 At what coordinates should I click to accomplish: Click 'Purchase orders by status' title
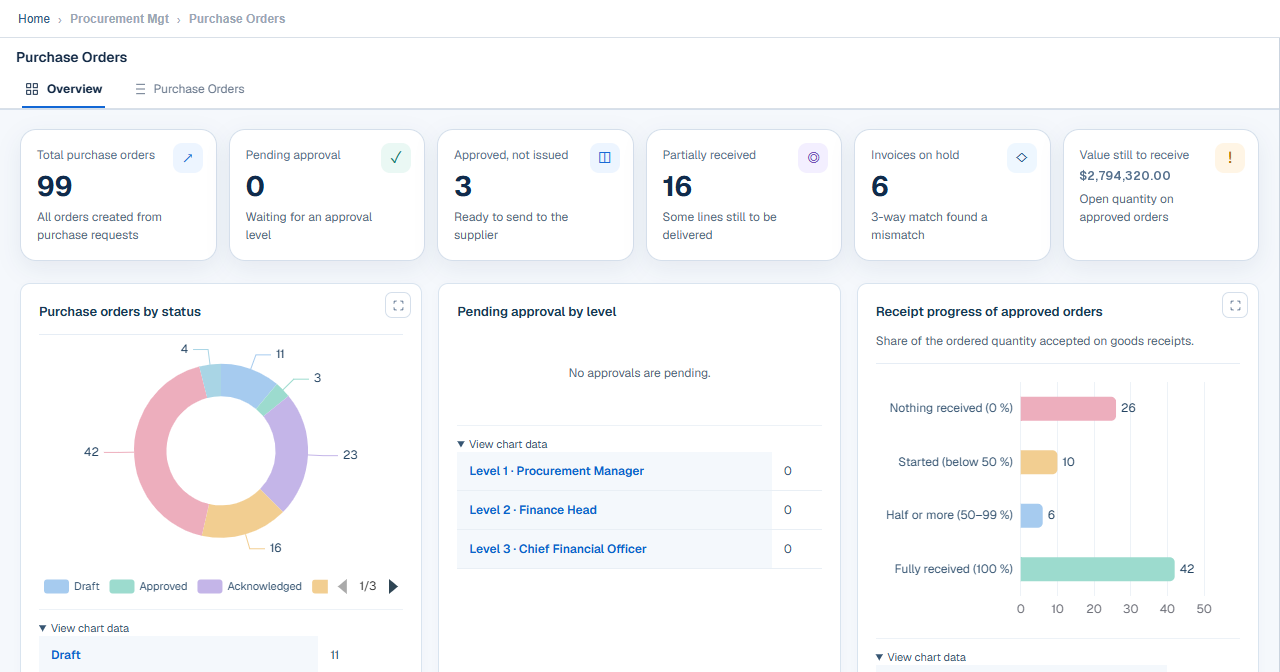[120, 312]
